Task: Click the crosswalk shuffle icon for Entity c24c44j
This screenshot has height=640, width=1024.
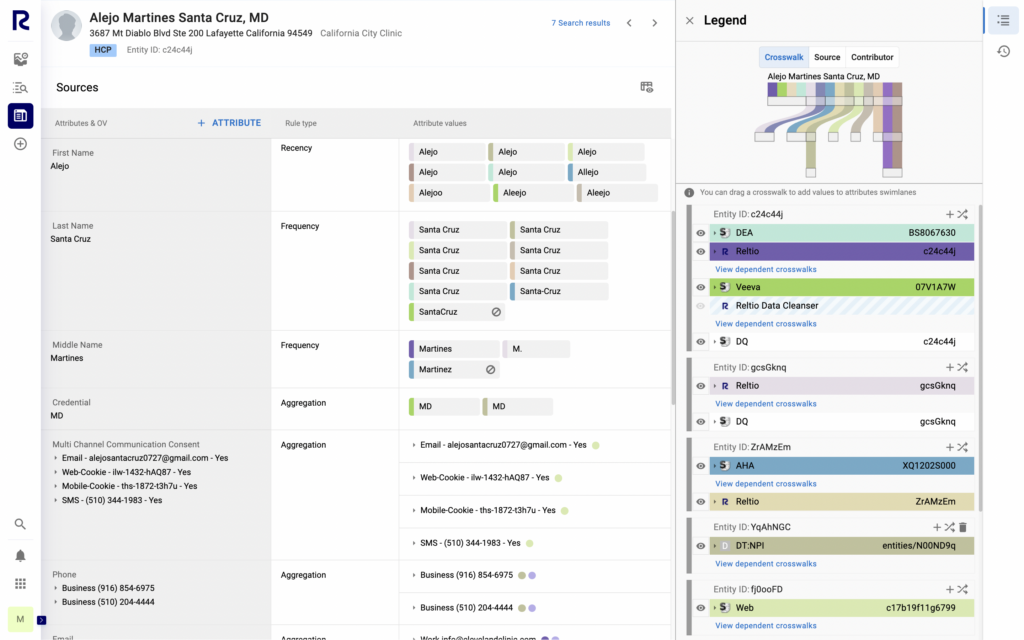Action: point(963,213)
